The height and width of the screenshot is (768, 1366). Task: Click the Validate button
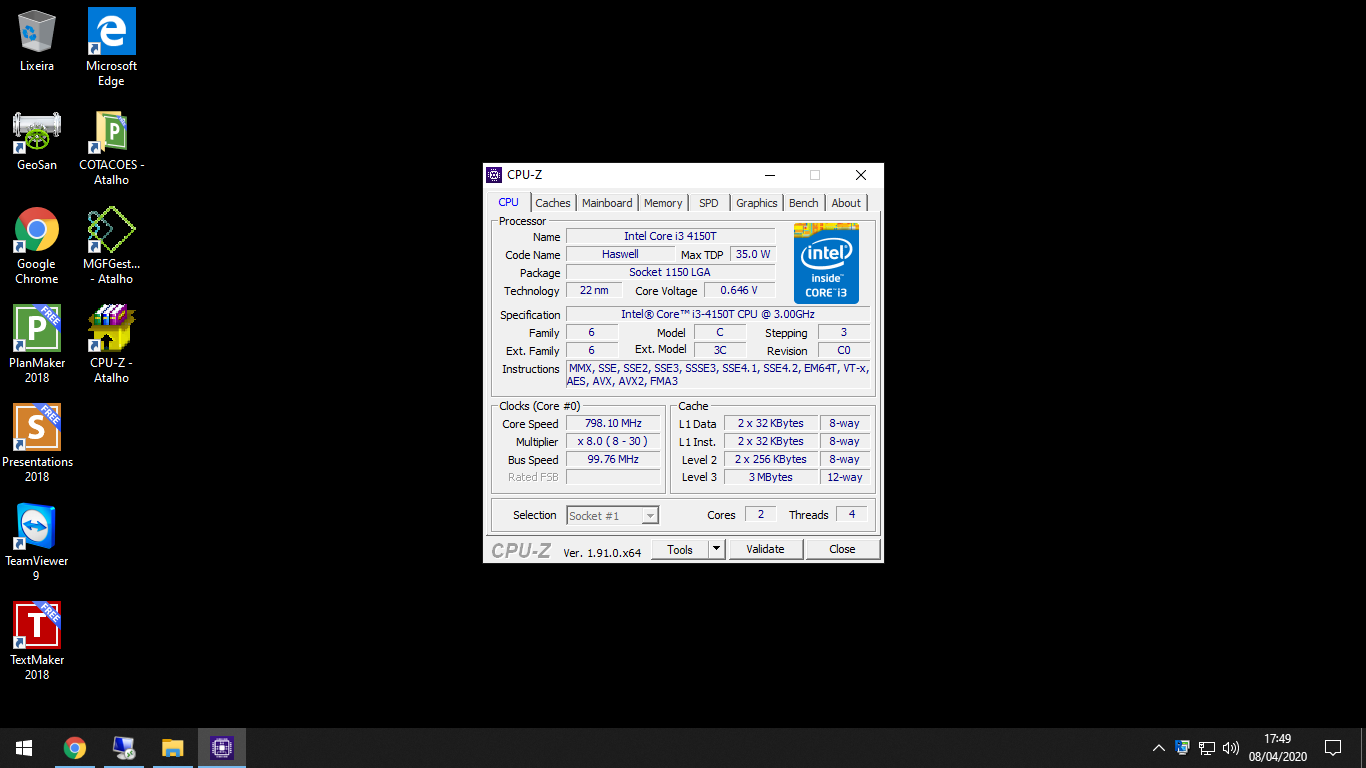click(765, 549)
